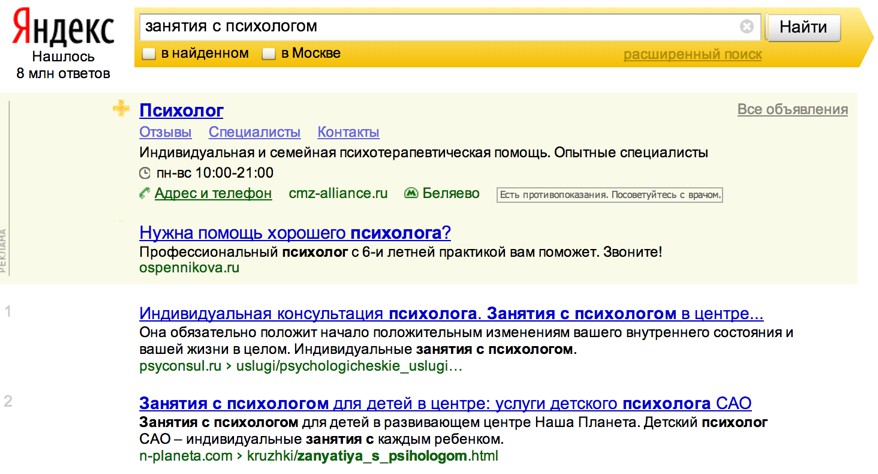Click the snippet mentioning 'центре Наша Планета'
Image resolution: width=878 pixels, height=474 pixels.
click(454, 430)
